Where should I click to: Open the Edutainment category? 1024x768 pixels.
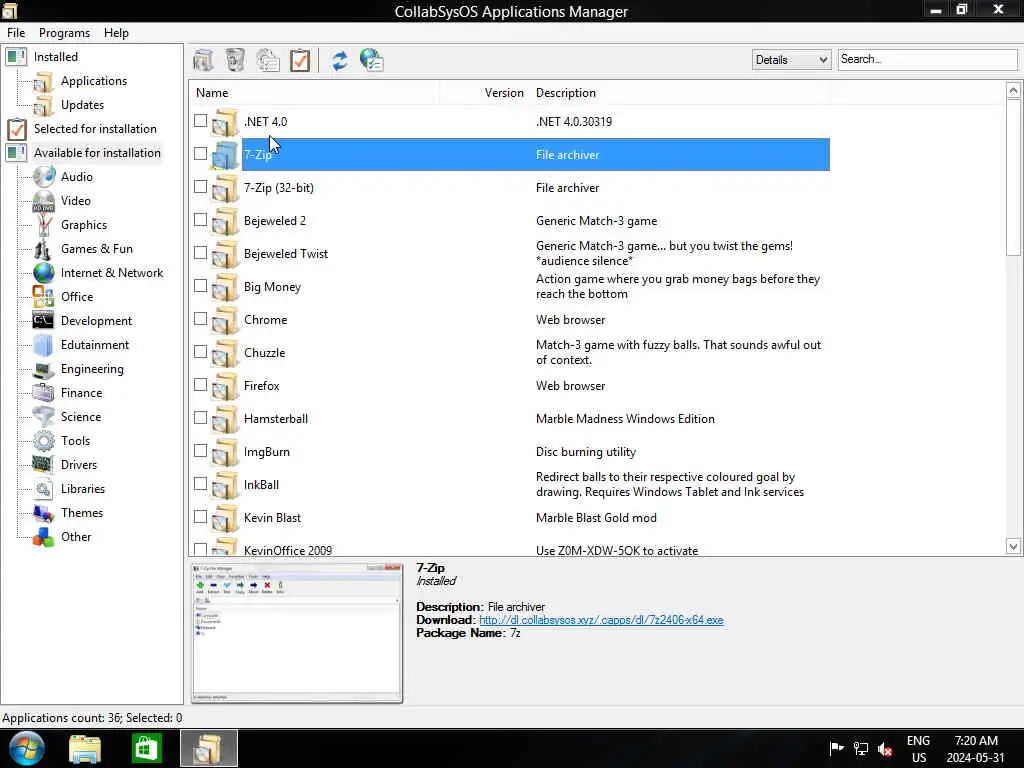click(x=95, y=345)
